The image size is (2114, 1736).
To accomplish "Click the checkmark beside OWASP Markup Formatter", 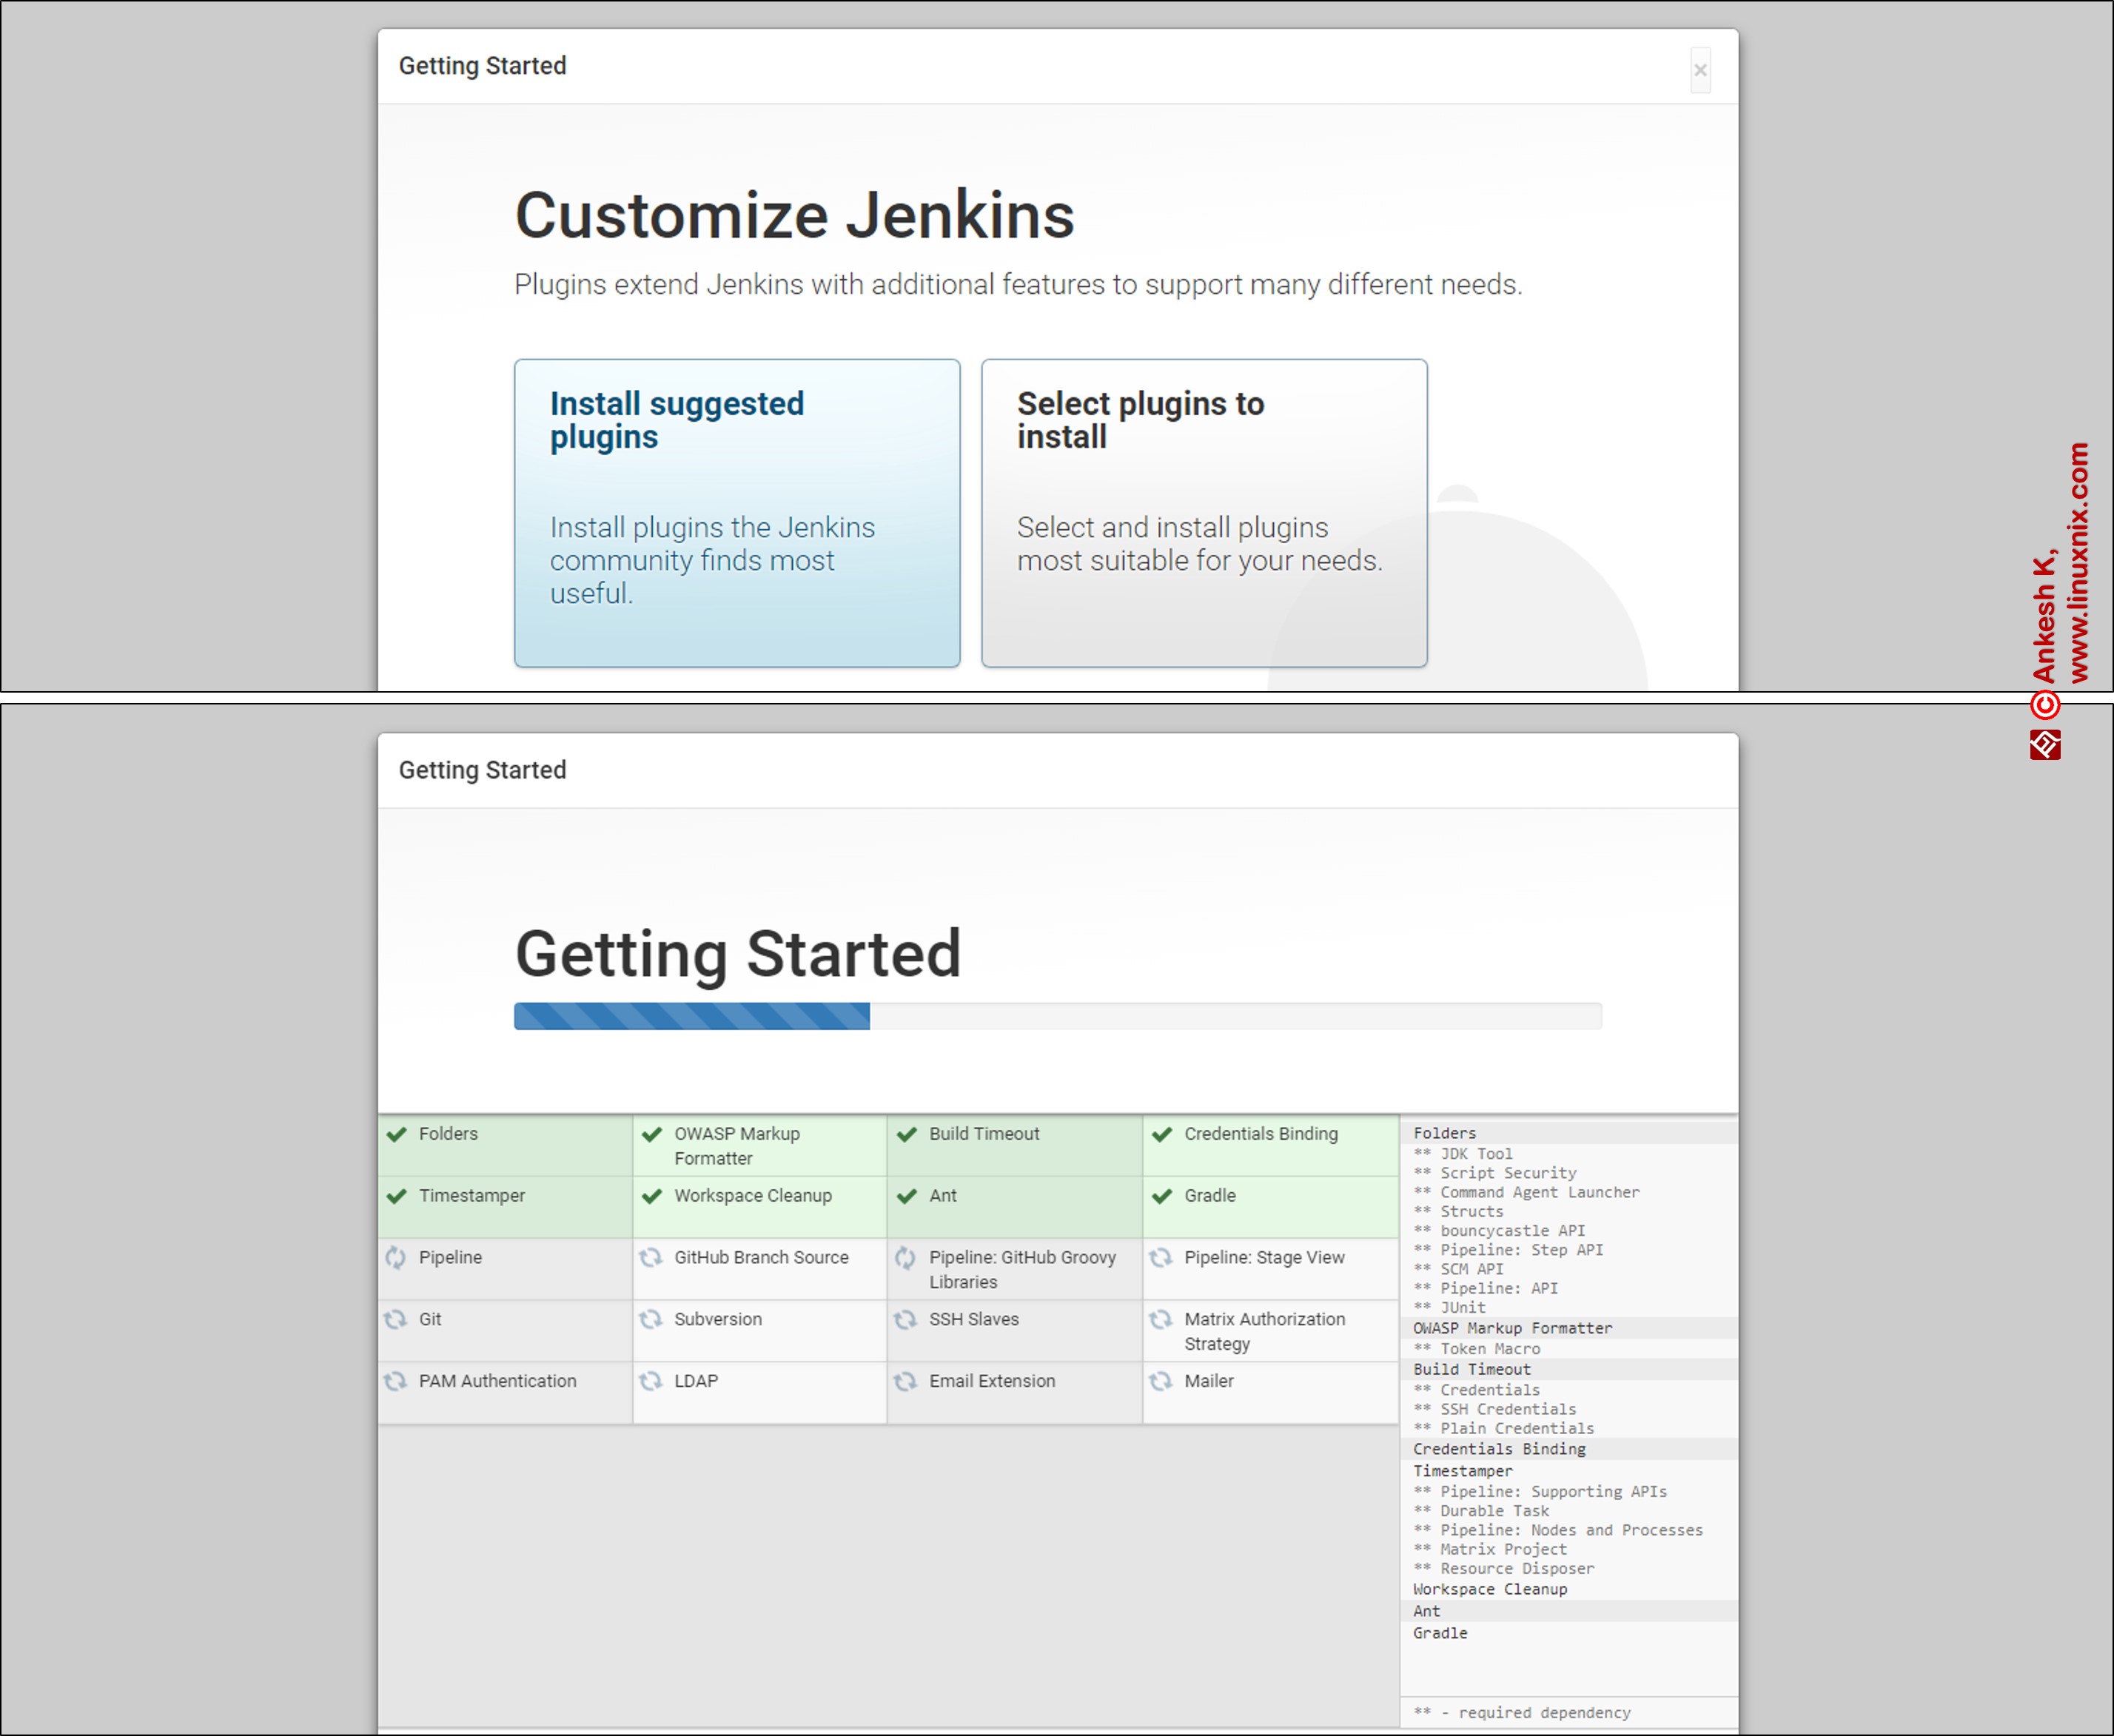I will coord(652,1134).
